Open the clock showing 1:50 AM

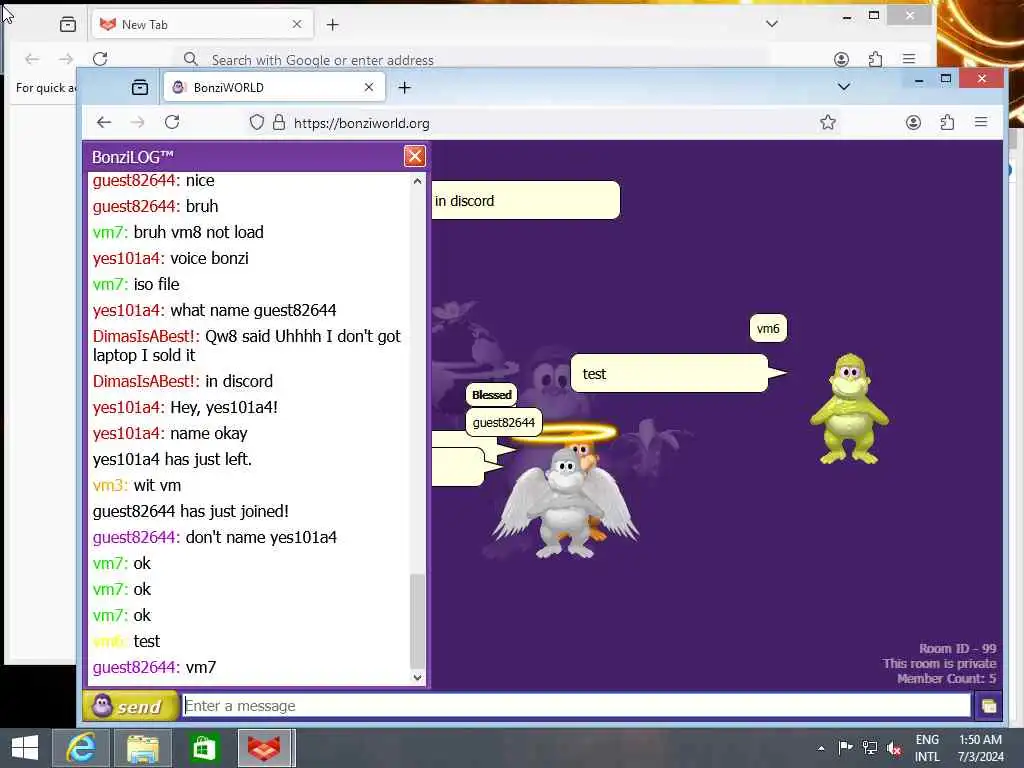pyautogui.click(x=980, y=748)
